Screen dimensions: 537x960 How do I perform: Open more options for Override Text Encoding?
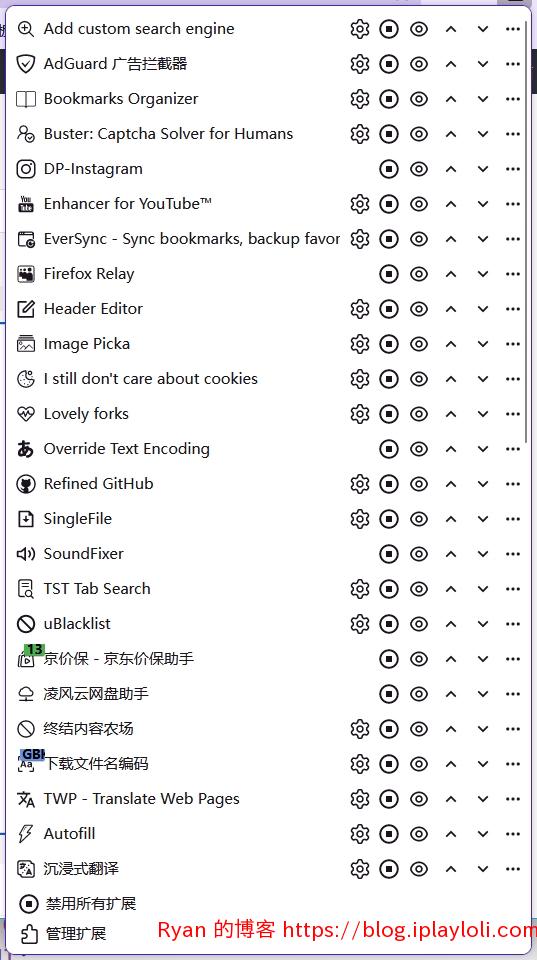pyautogui.click(x=513, y=449)
